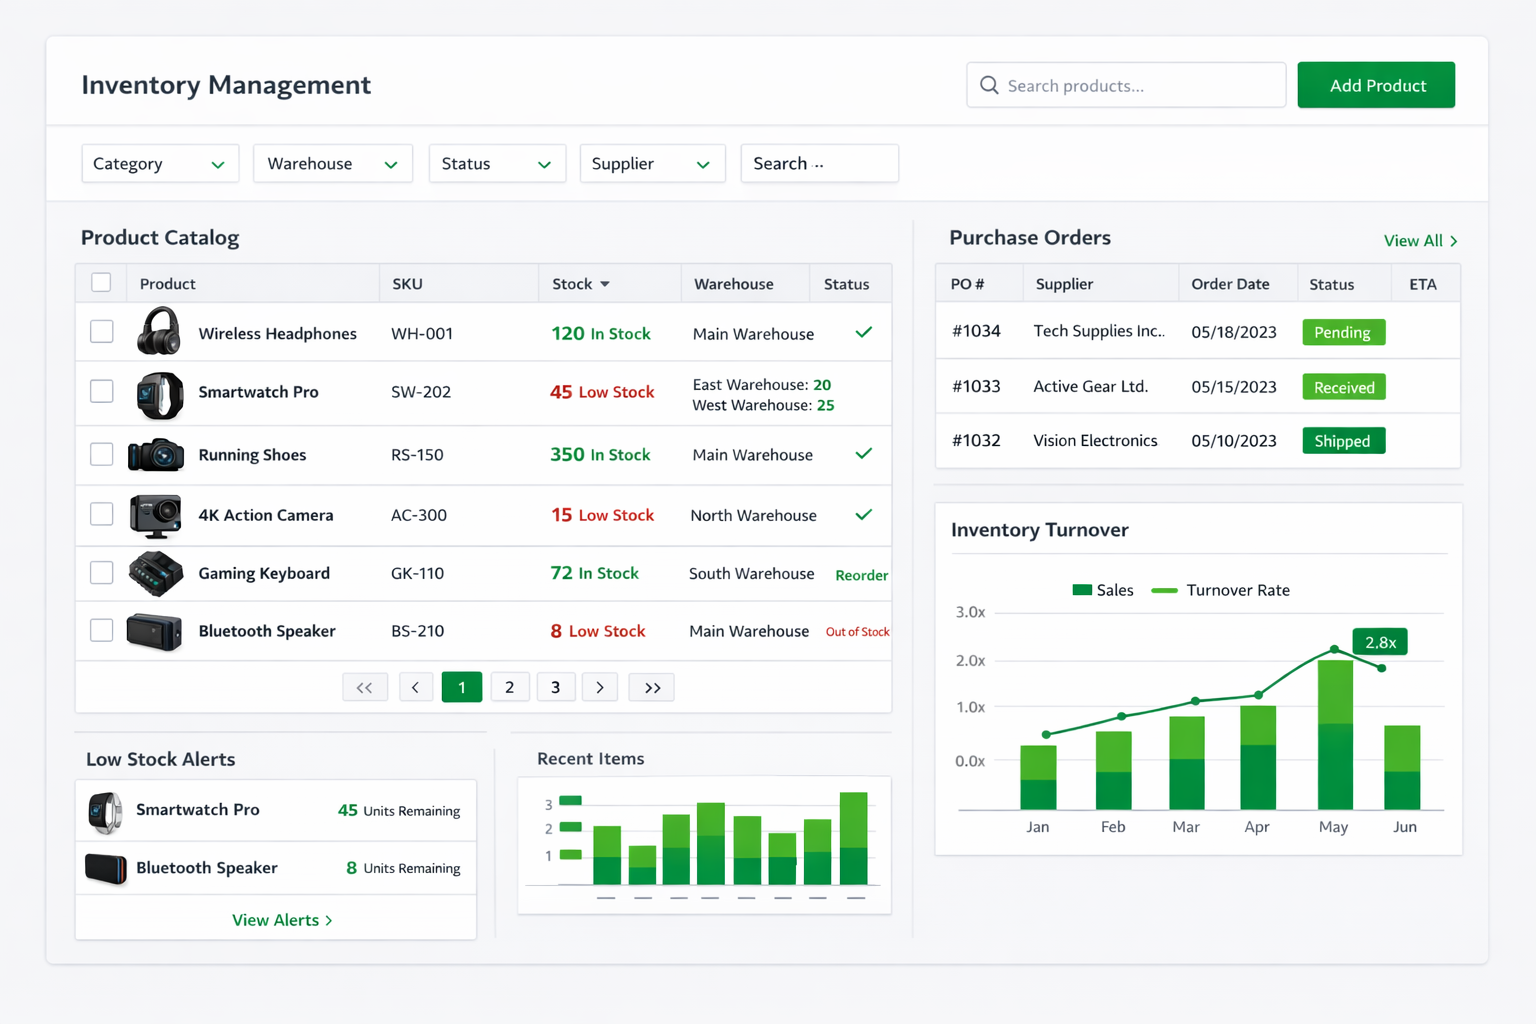1536x1024 pixels.
Task: Open the Category filter dropdown
Action: click(x=160, y=164)
